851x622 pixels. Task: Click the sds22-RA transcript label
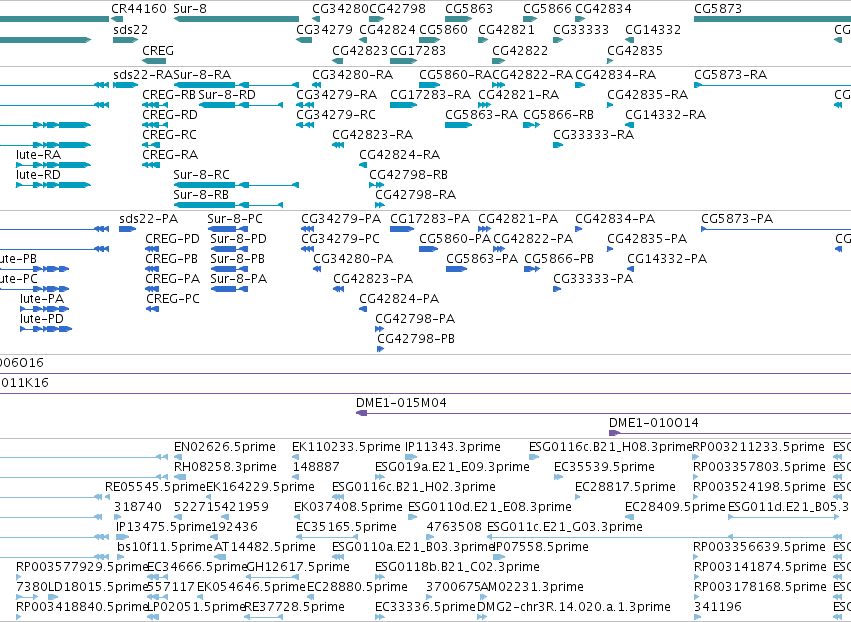point(143,74)
